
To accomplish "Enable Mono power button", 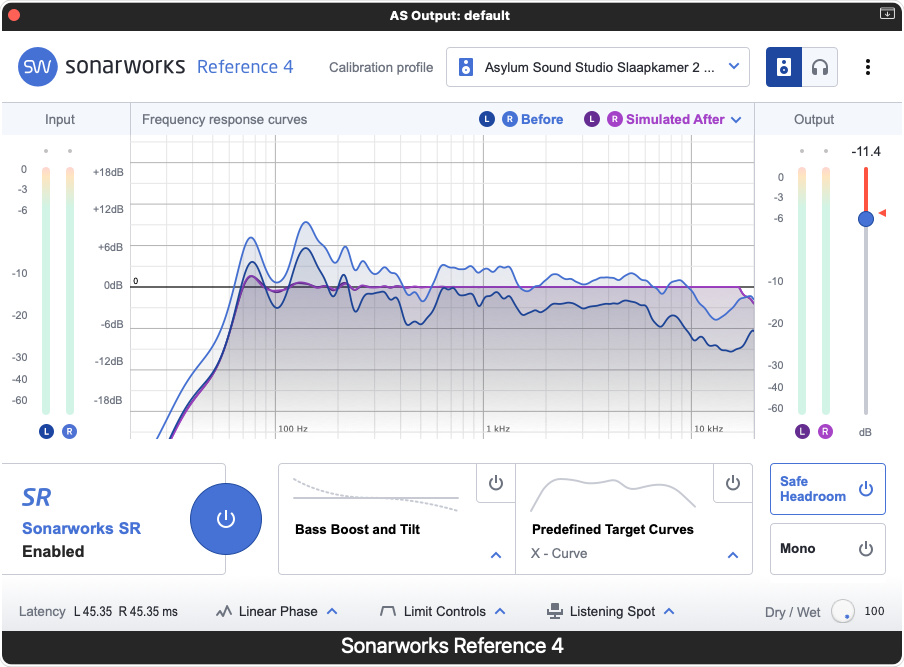I will coord(866,548).
